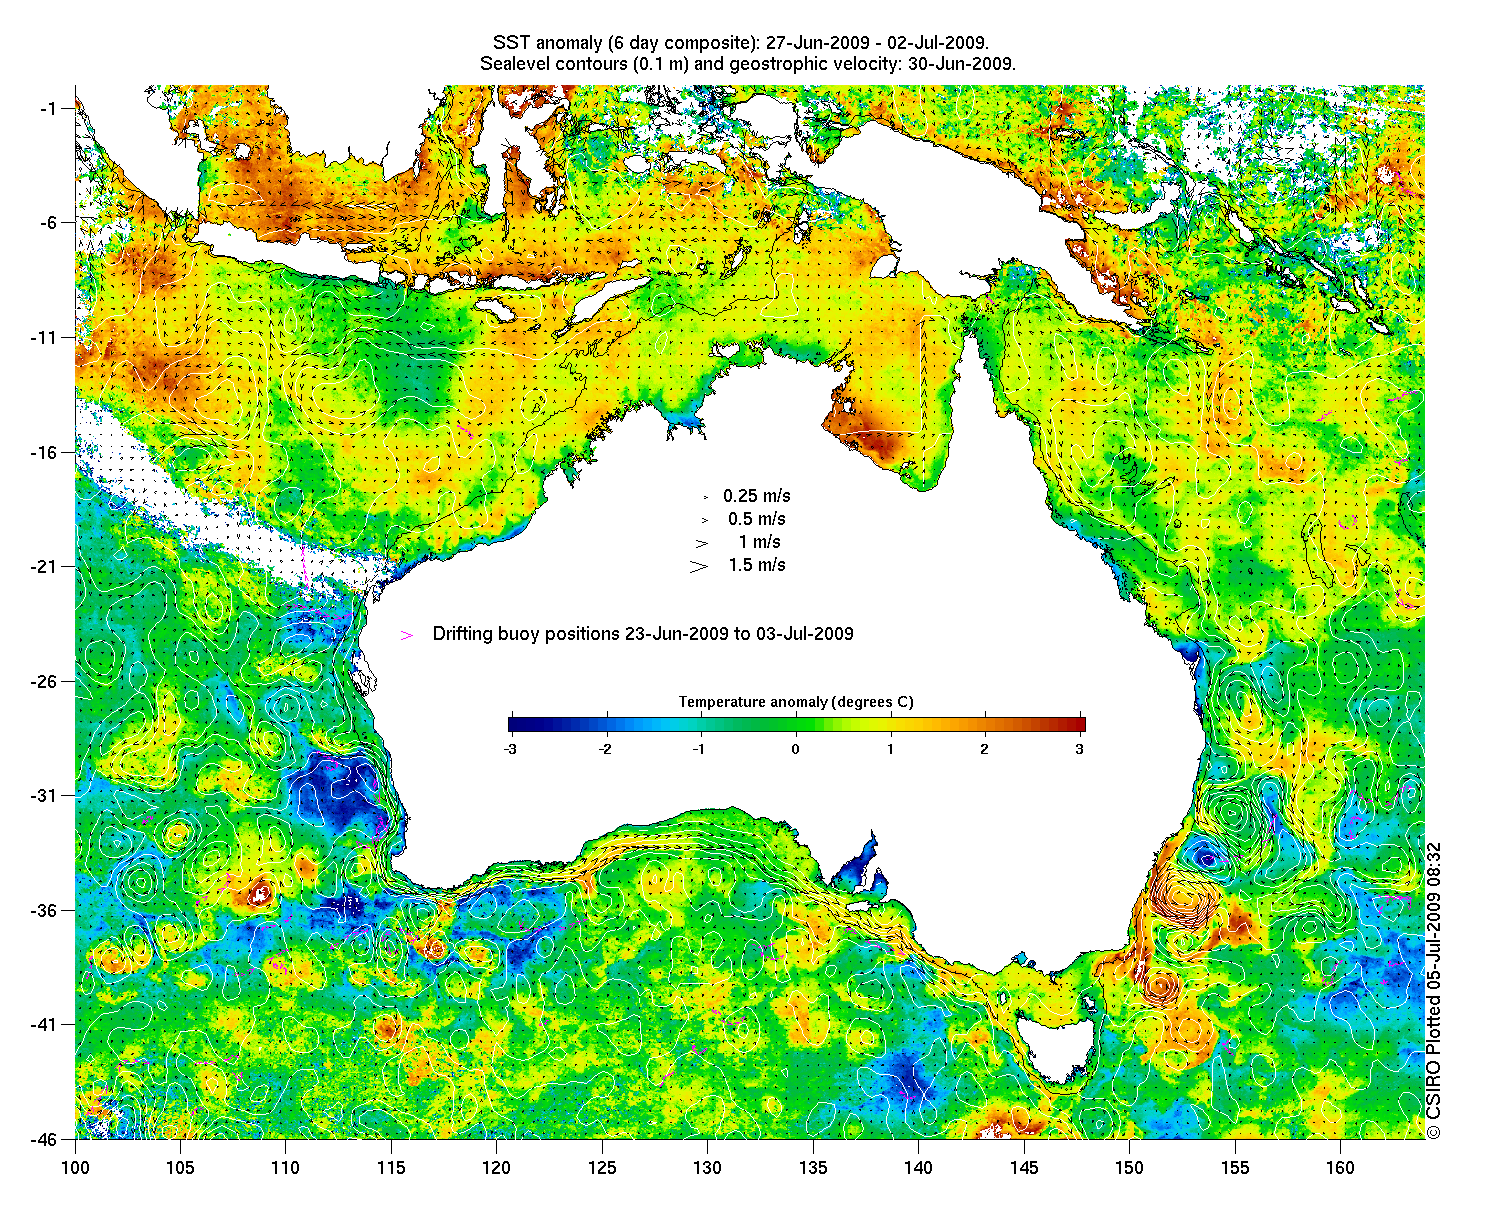Image resolution: width=1500 pixels, height=1225 pixels.
Task: Click colorbar tick label 2
Action: point(985,749)
